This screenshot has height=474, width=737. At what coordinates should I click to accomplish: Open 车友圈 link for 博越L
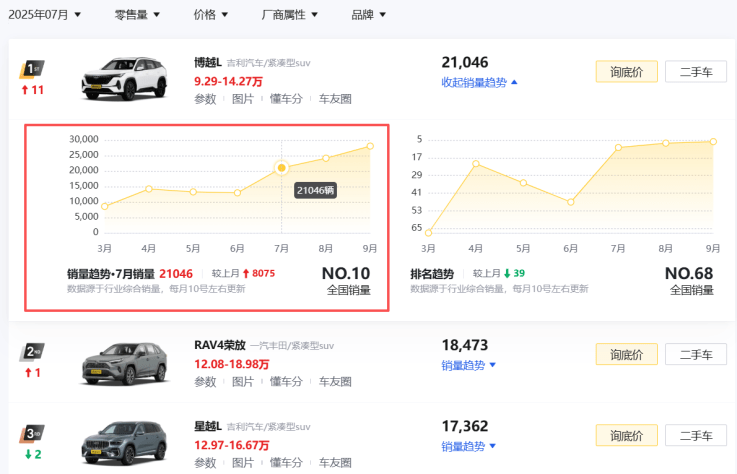[335, 99]
